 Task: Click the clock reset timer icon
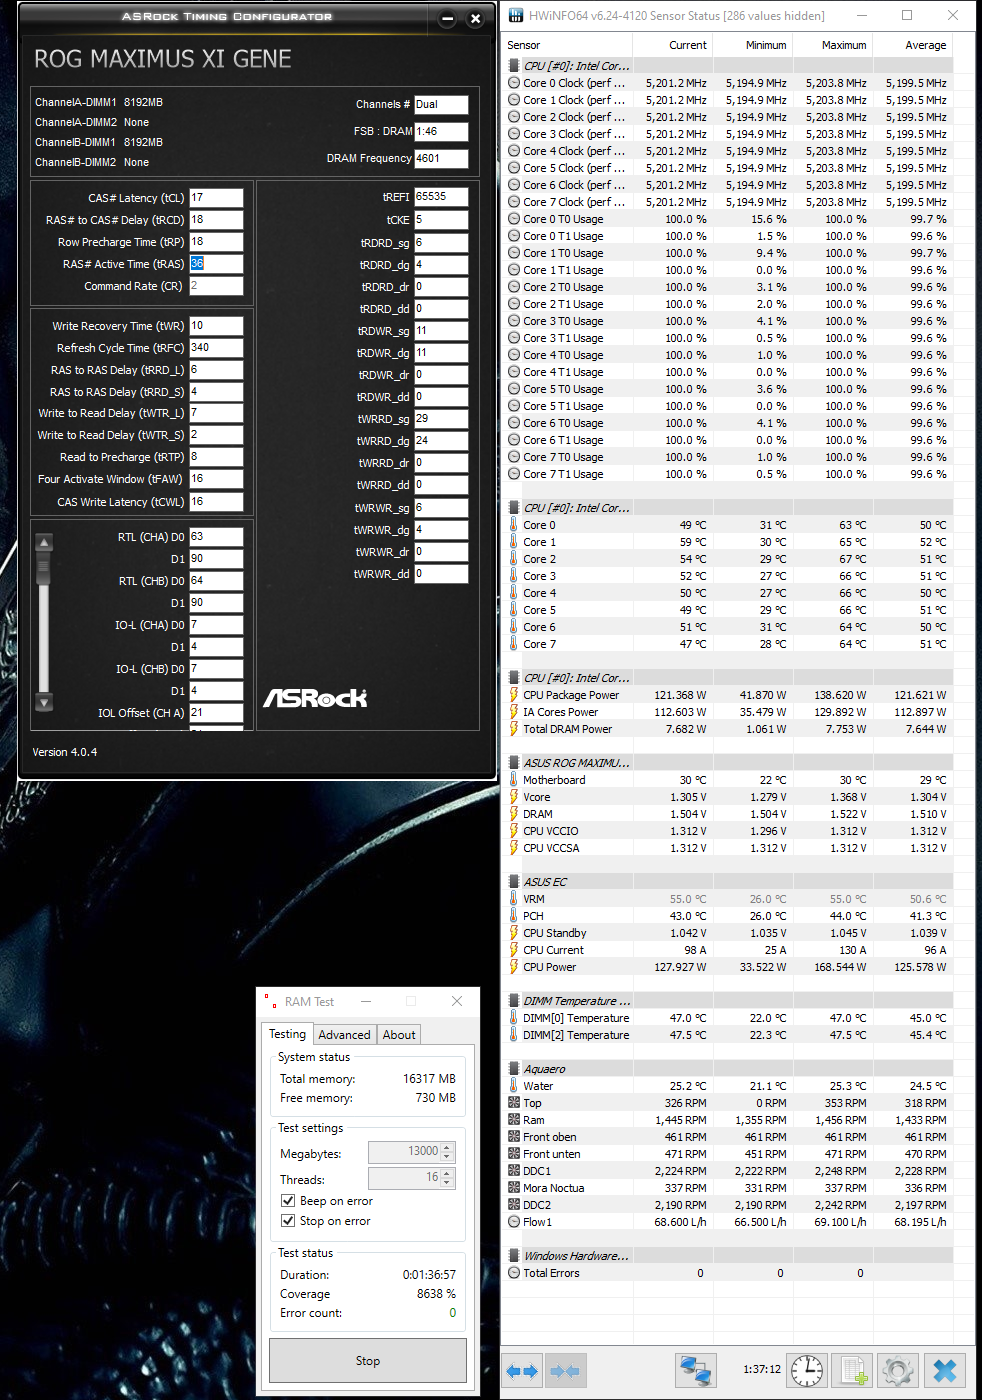click(807, 1371)
